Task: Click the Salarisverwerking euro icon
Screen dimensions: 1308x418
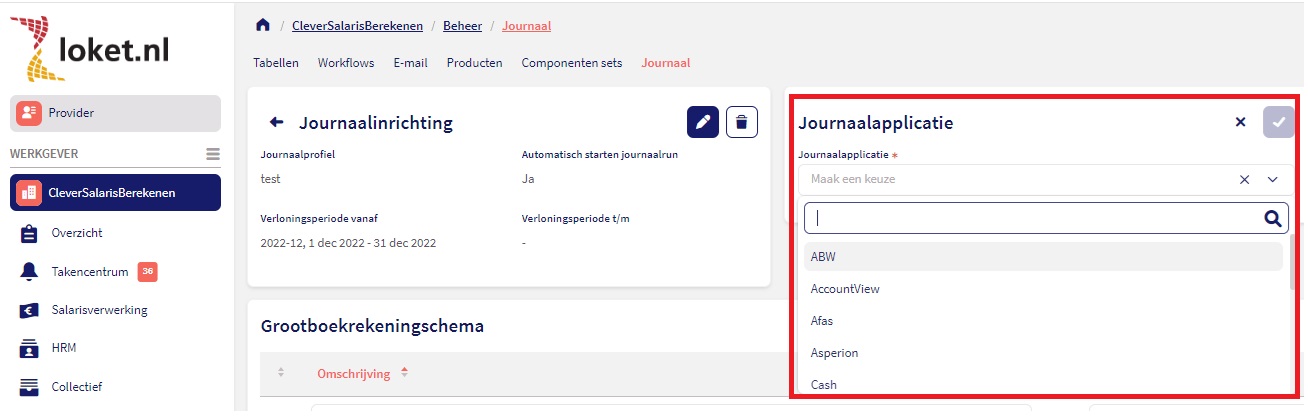Action: (29, 310)
